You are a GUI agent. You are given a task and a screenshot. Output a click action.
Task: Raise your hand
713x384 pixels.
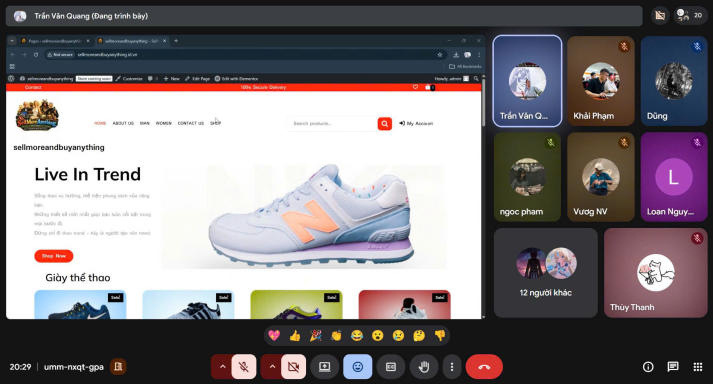[x=424, y=367]
